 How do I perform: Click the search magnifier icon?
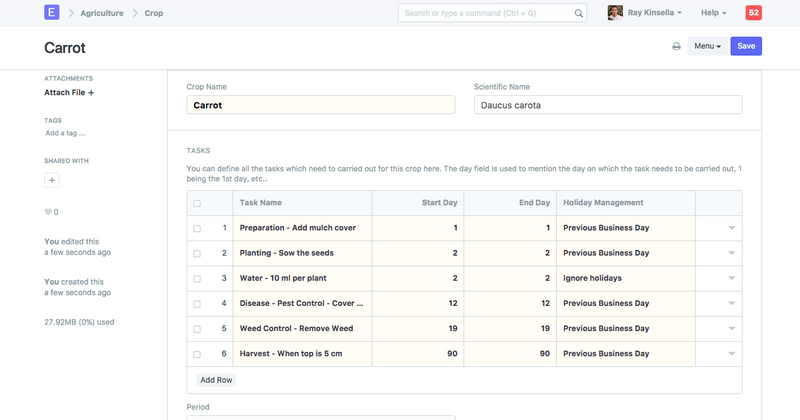[x=579, y=13]
